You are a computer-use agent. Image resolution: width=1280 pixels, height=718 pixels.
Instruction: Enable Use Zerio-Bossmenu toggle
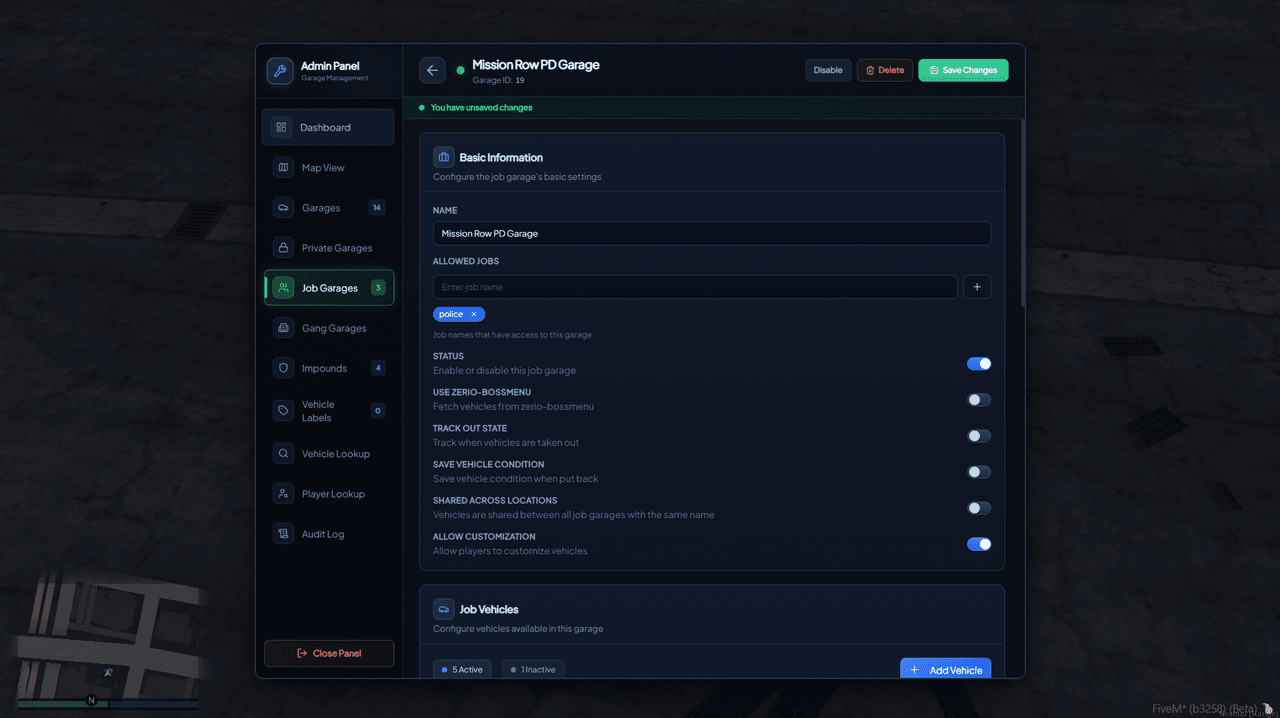(979, 400)
